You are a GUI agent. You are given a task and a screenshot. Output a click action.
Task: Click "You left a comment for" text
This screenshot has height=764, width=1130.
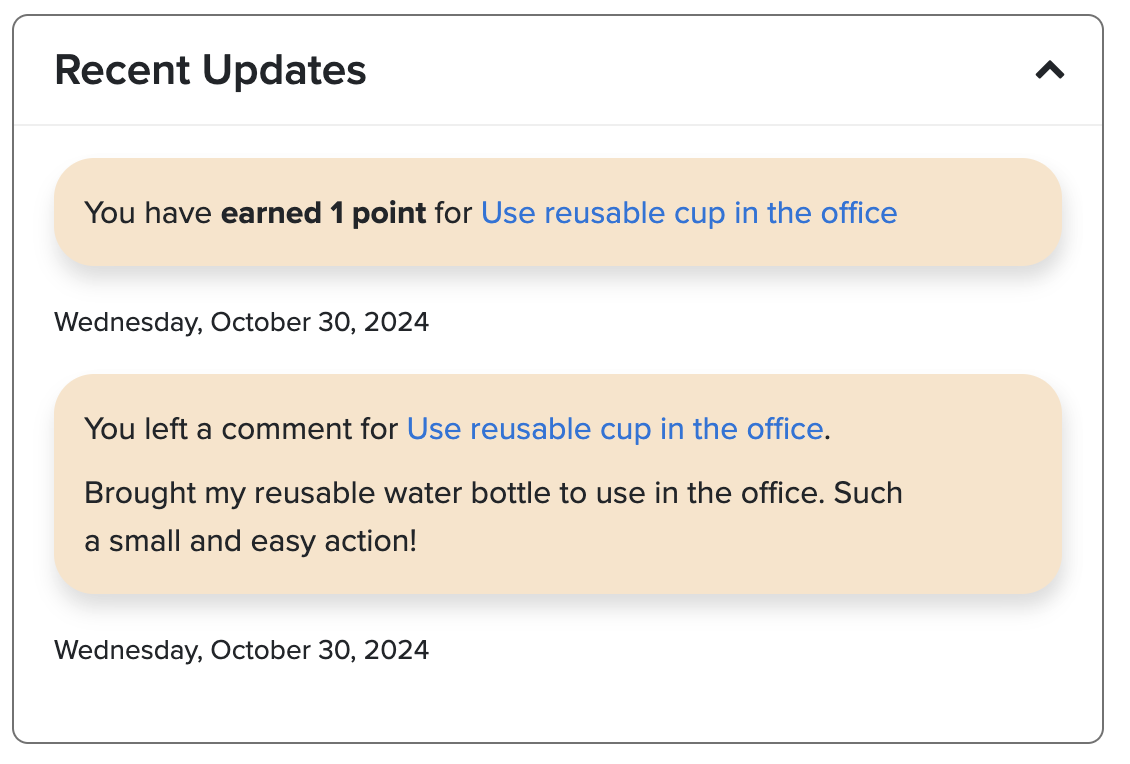tap(241, 429)
